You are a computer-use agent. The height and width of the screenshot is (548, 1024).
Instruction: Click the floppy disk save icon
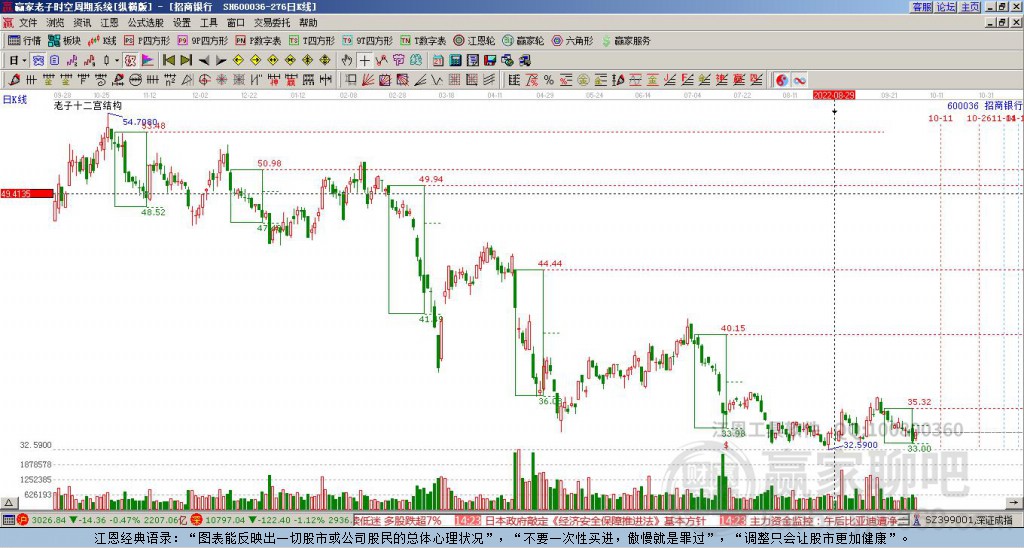[490, 60]
